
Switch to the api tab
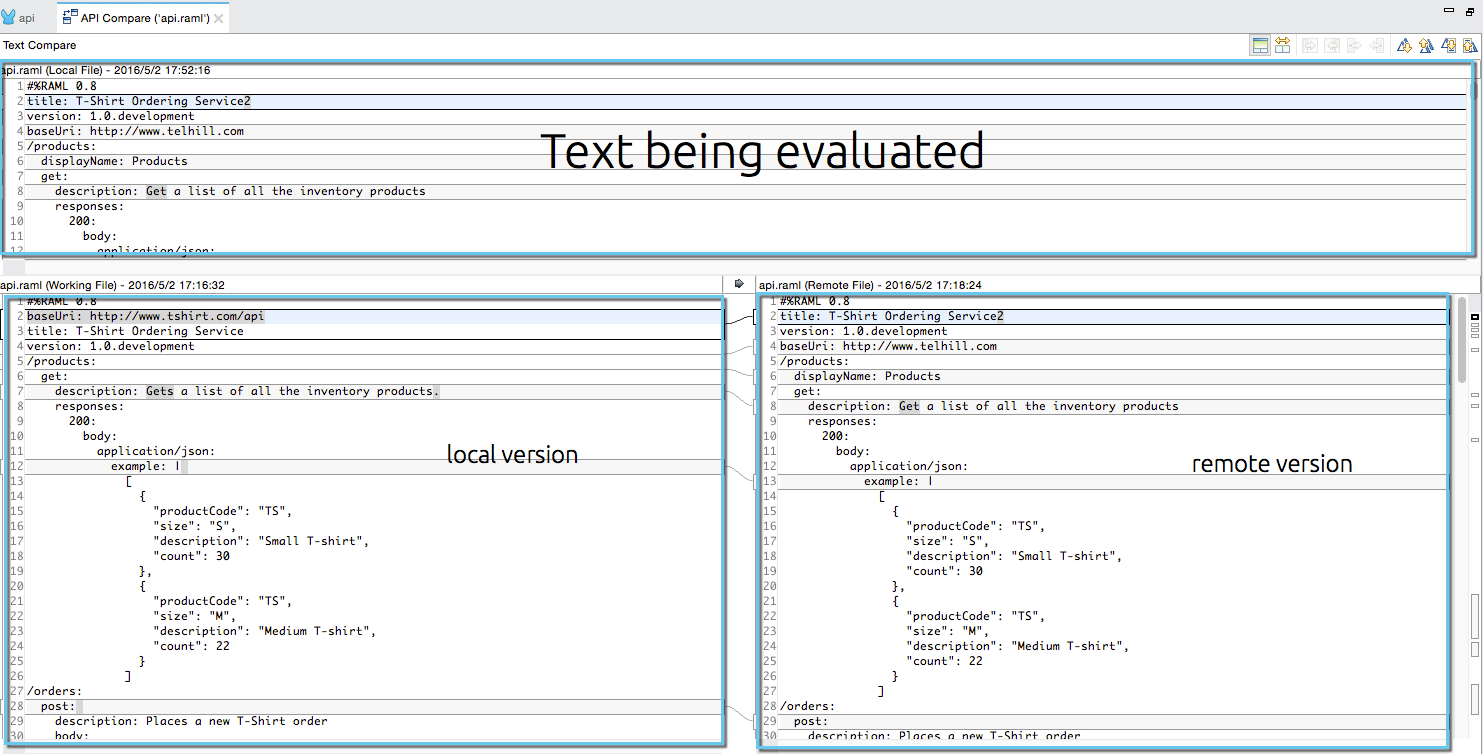point(24,16)
